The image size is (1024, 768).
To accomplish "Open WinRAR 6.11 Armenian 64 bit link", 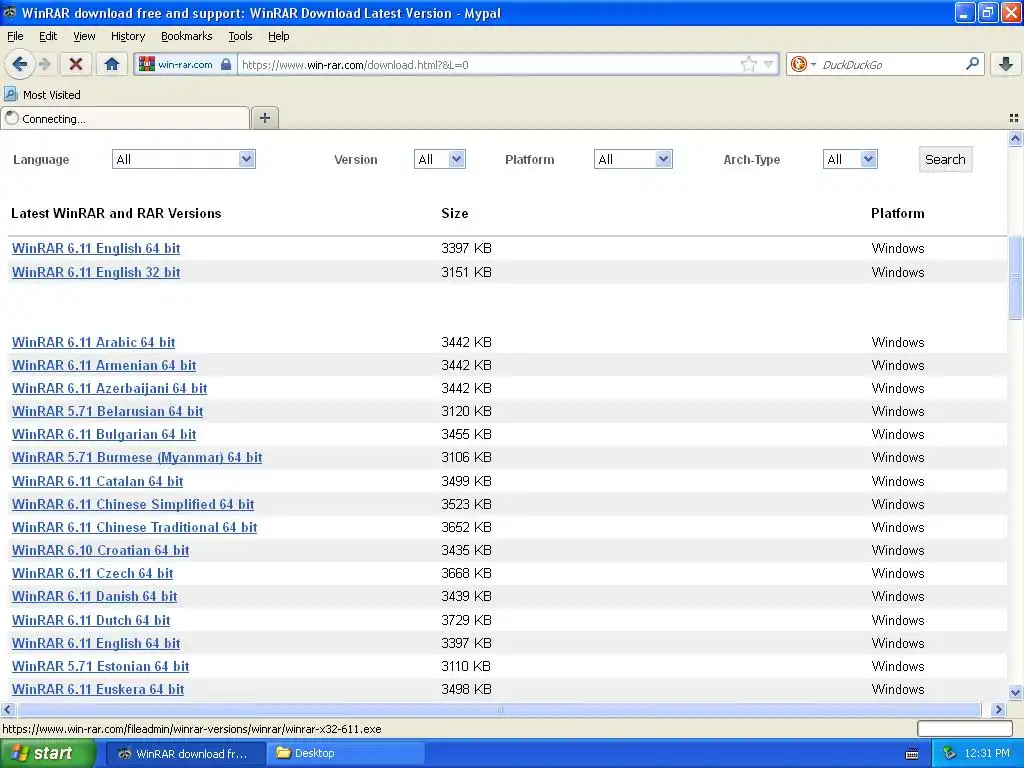I will (104, 365).
